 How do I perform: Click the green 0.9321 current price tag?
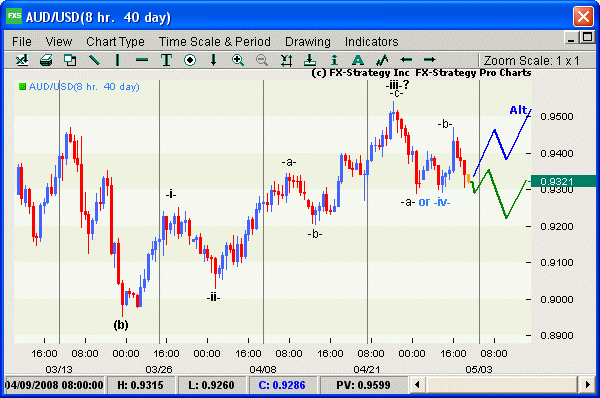pos(562,181)
